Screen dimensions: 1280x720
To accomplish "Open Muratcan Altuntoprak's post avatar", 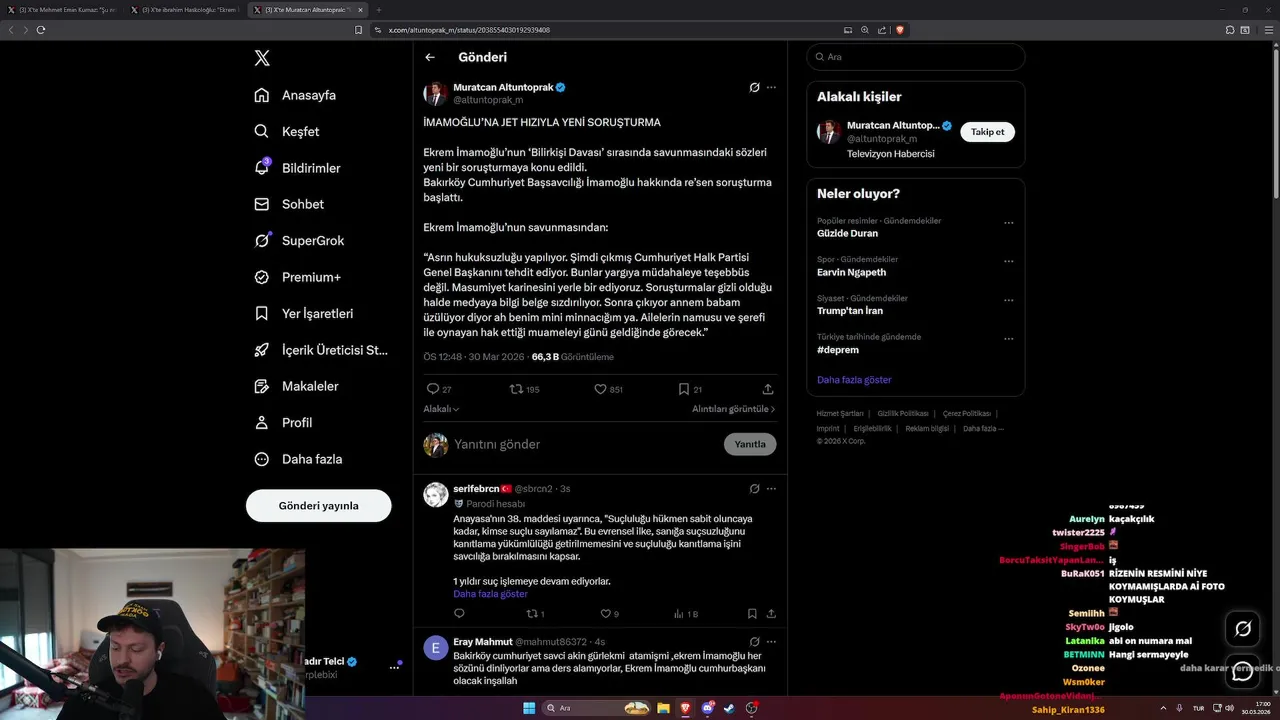I will click(x=436, y=94).
